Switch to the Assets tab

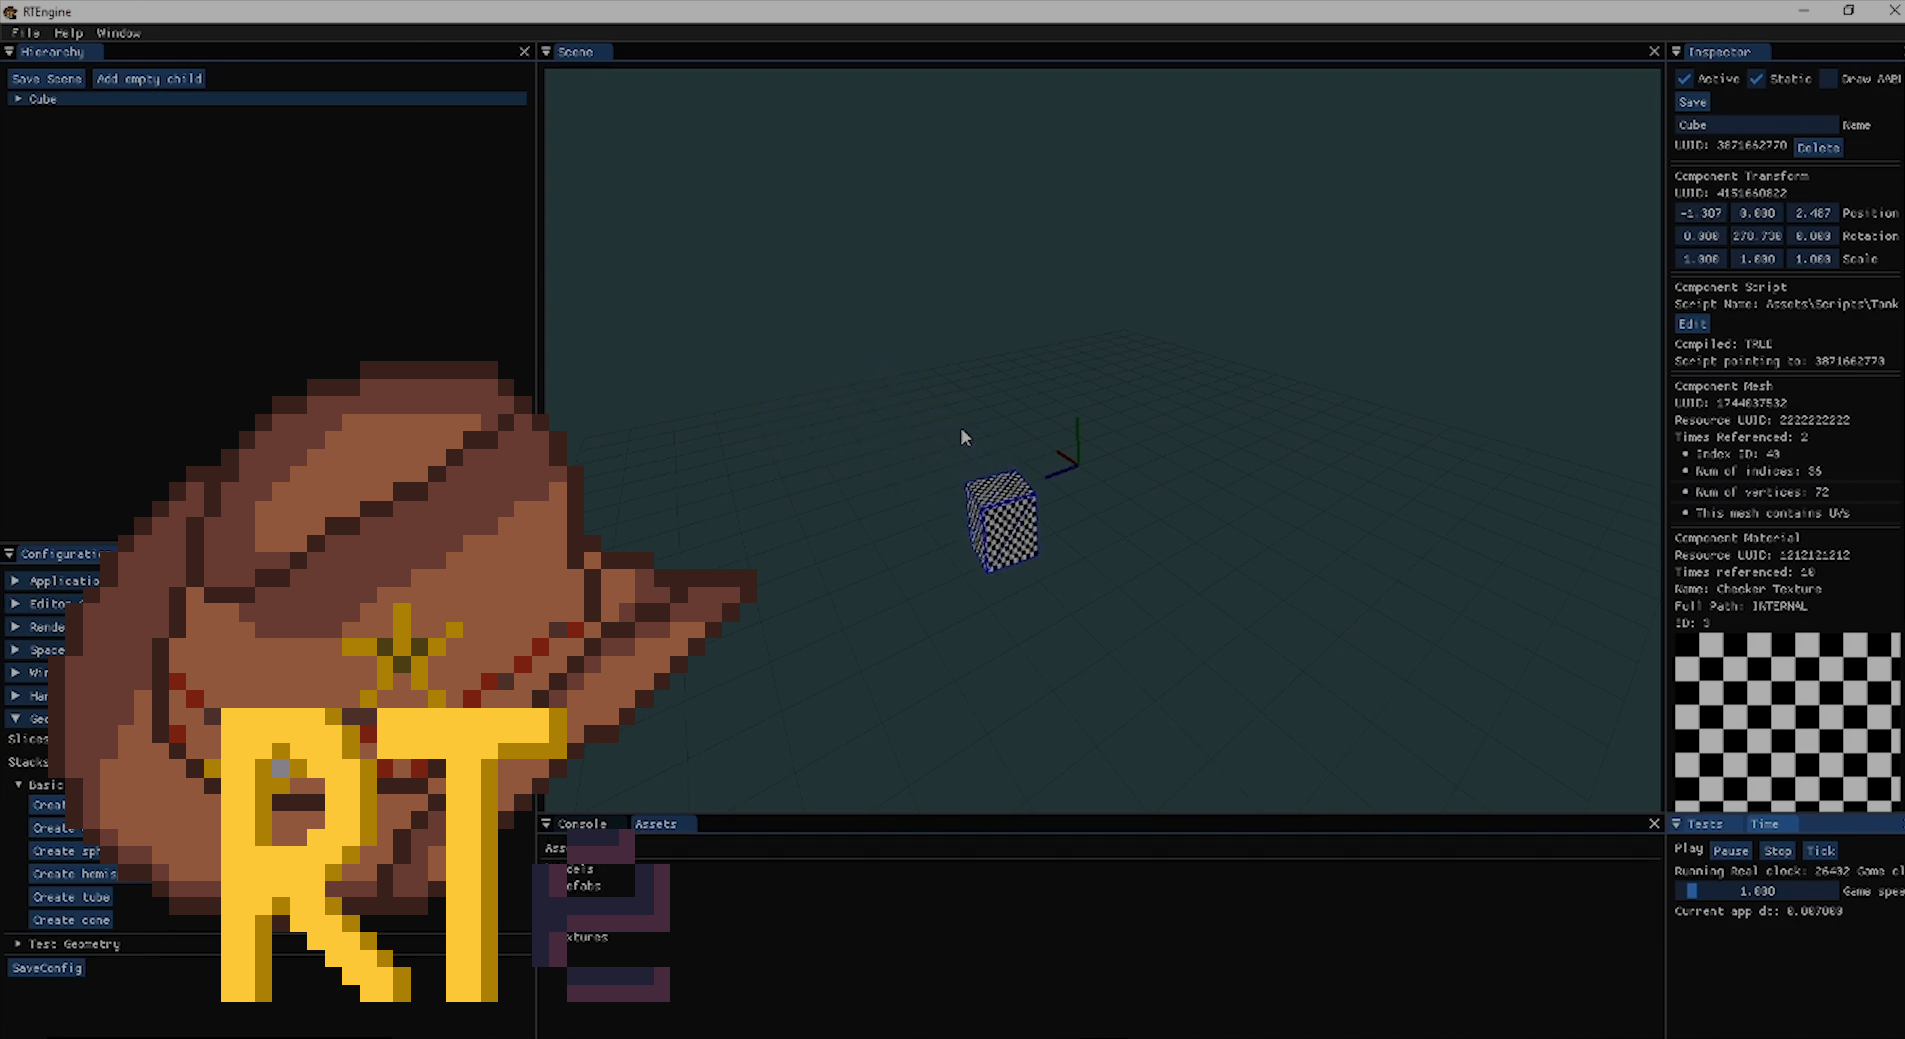tap(656, 824)
